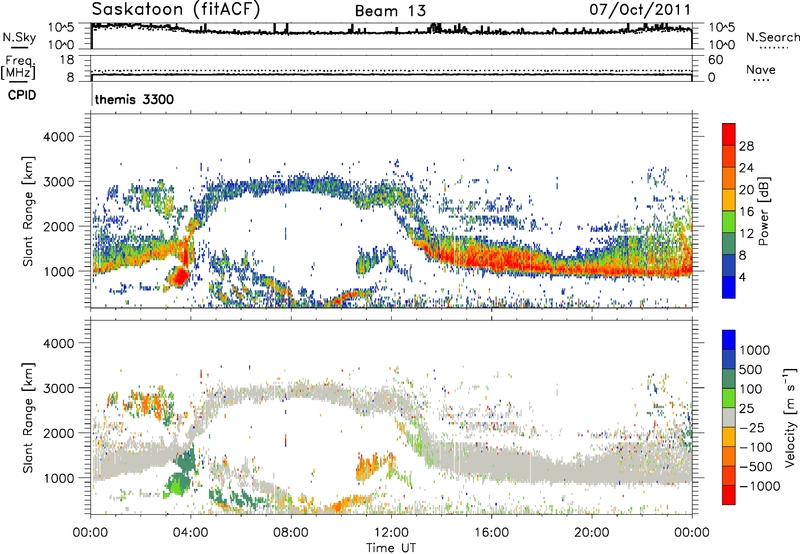Click the "12" label on Power colorbar

click(x=746, y=234)
